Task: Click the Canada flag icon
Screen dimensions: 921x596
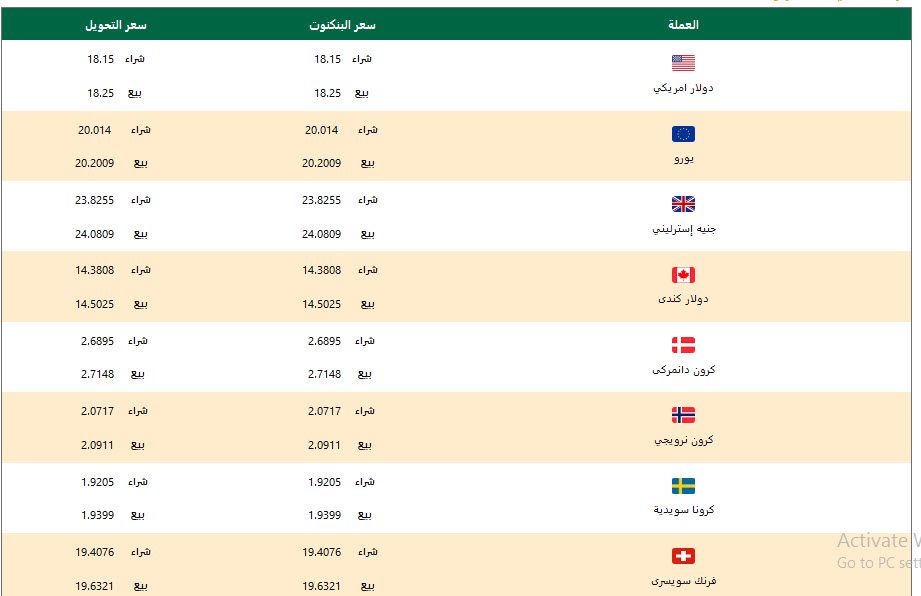Action: (683, 275)
